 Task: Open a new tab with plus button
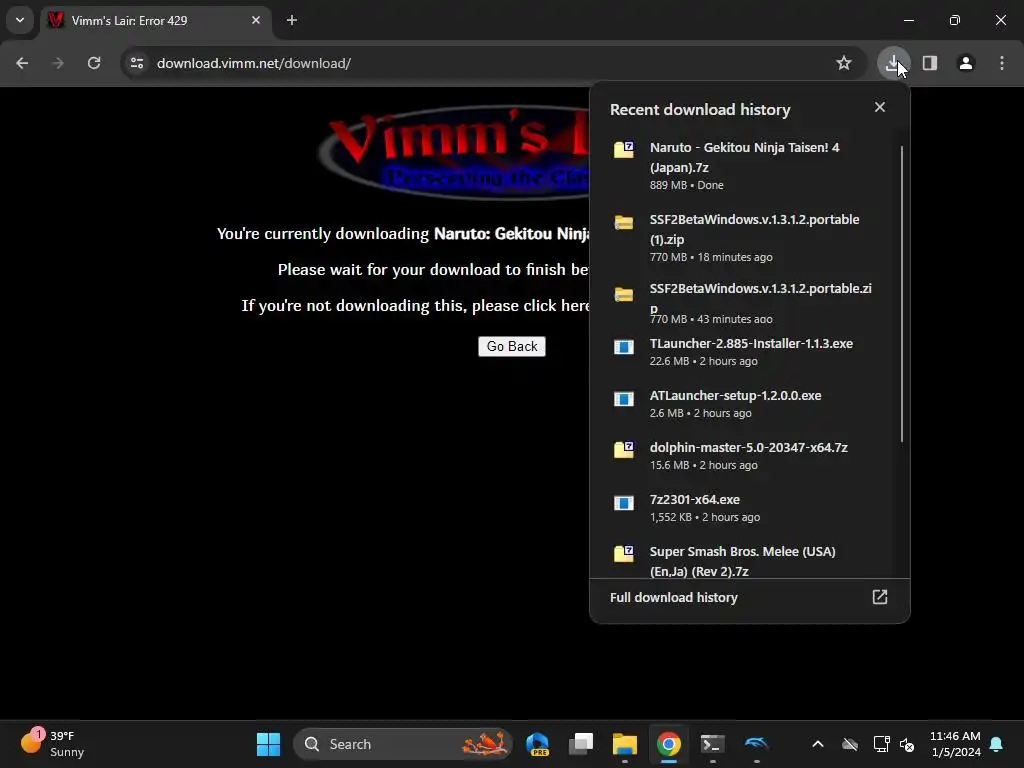point(292,20)
